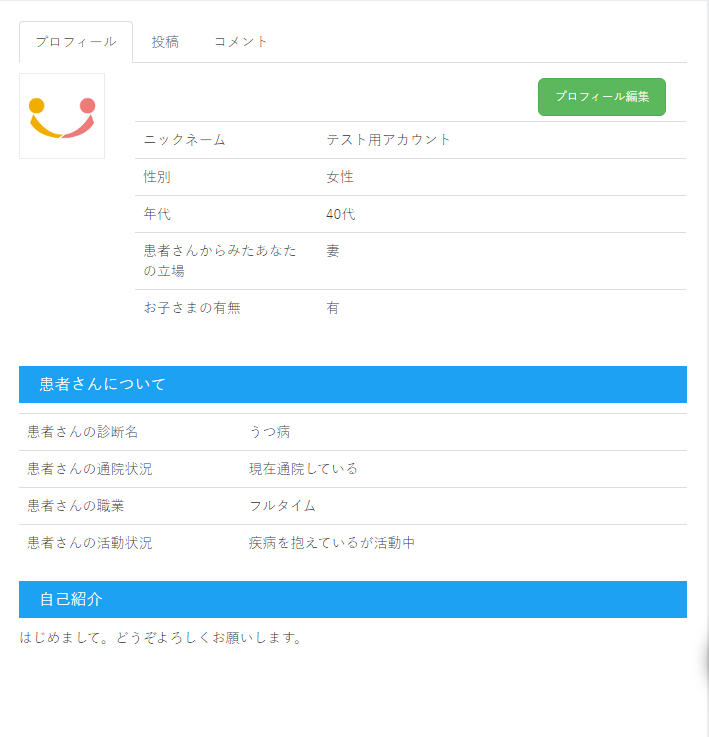Click the ニックネーム label
This screenshot has height=737, width=709.
click(185, 140)
